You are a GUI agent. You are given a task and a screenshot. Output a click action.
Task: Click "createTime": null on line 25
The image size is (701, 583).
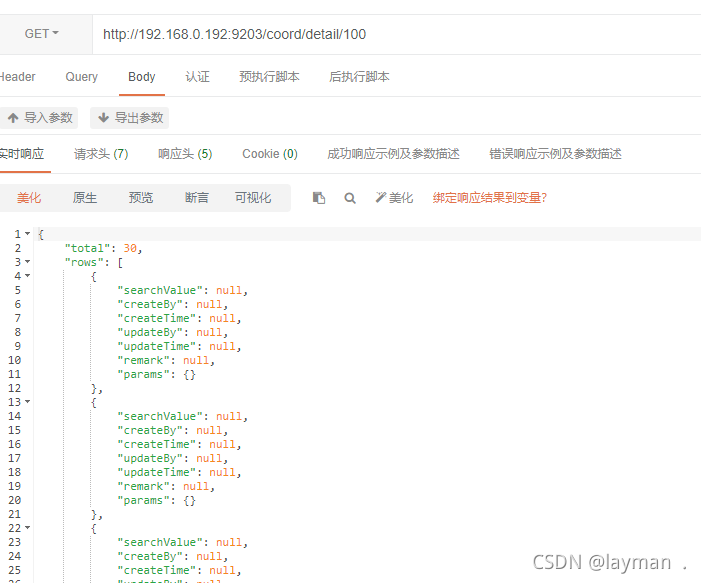pyautogui.click(x=179, y=570)
